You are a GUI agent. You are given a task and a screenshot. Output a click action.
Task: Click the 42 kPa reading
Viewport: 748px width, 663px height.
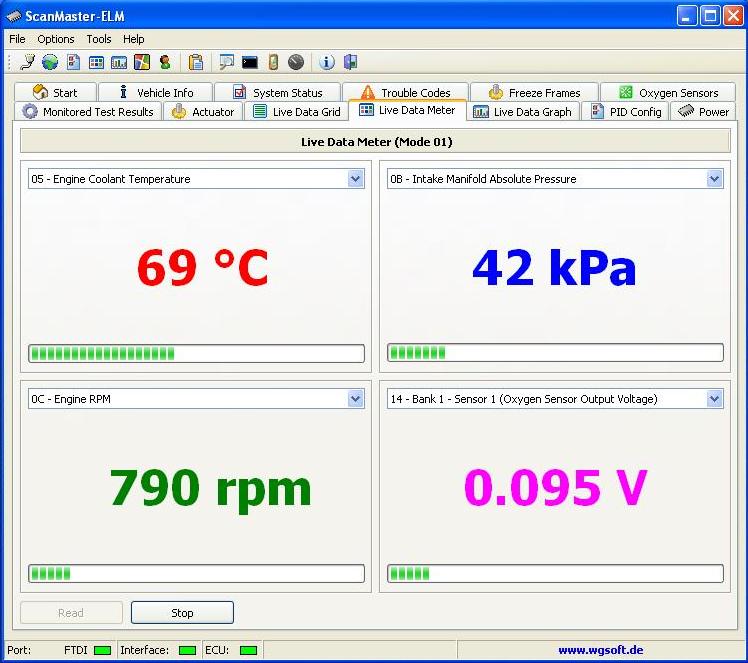554,268
